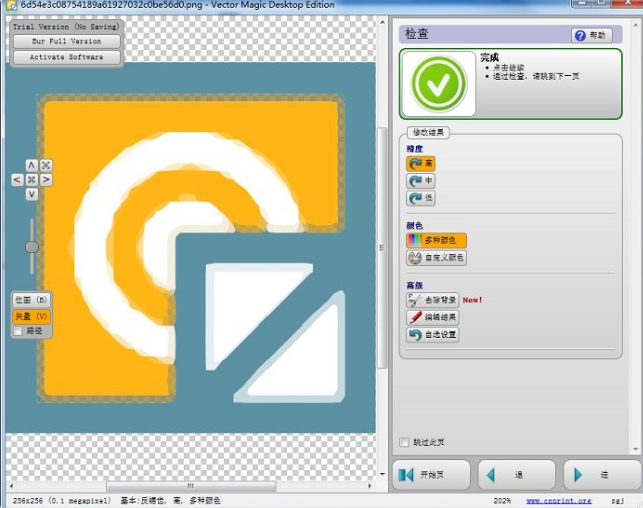Choose 自定义颜色 custom palette
The width and height of the screenshot is (643, 508).
(436, 257)
